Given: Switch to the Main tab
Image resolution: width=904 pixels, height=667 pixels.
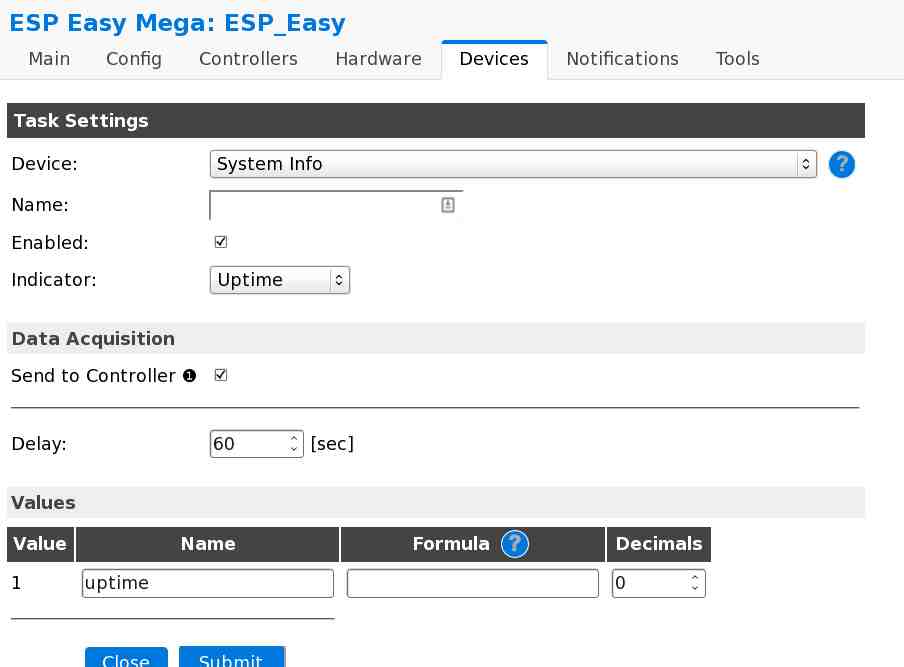Looking at the screenshot, I should pos(49,59).
